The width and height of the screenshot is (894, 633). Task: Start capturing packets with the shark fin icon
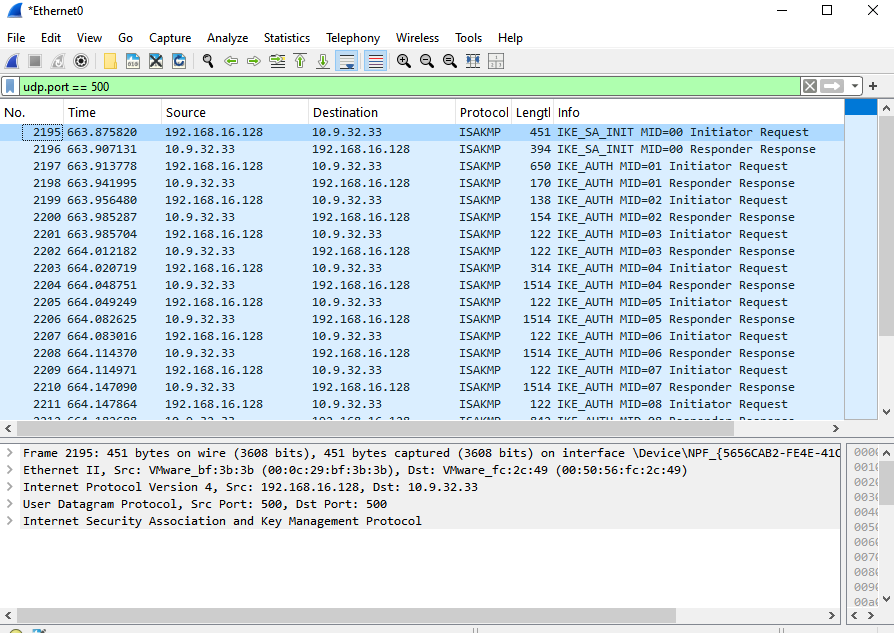(12, 61)
